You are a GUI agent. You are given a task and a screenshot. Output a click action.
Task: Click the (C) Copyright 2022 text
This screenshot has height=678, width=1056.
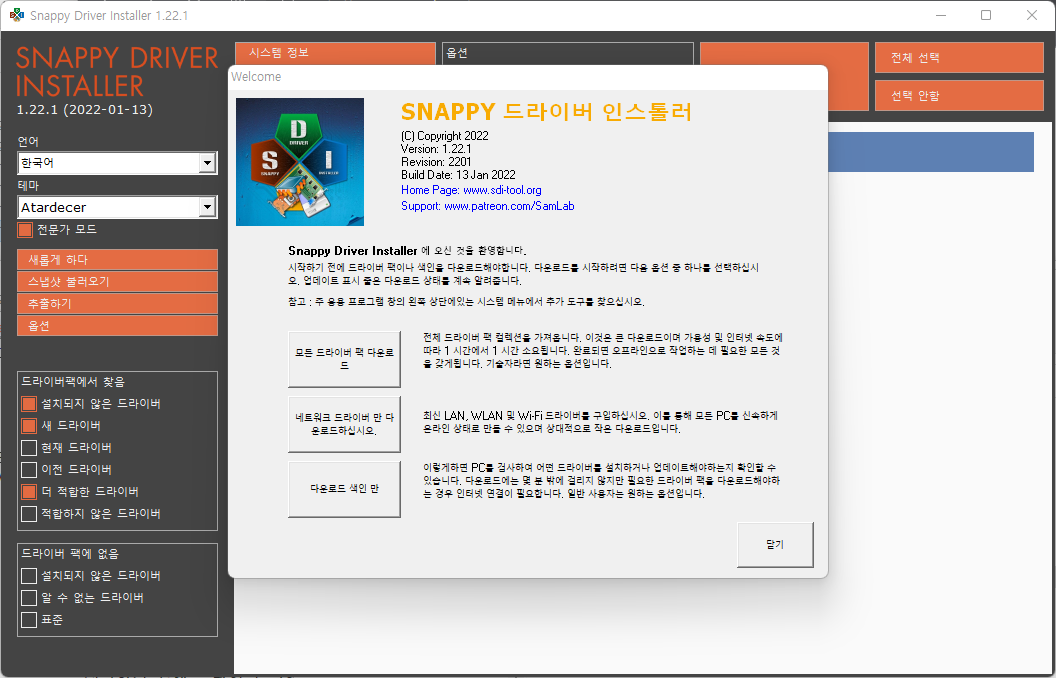pos(444,136)
